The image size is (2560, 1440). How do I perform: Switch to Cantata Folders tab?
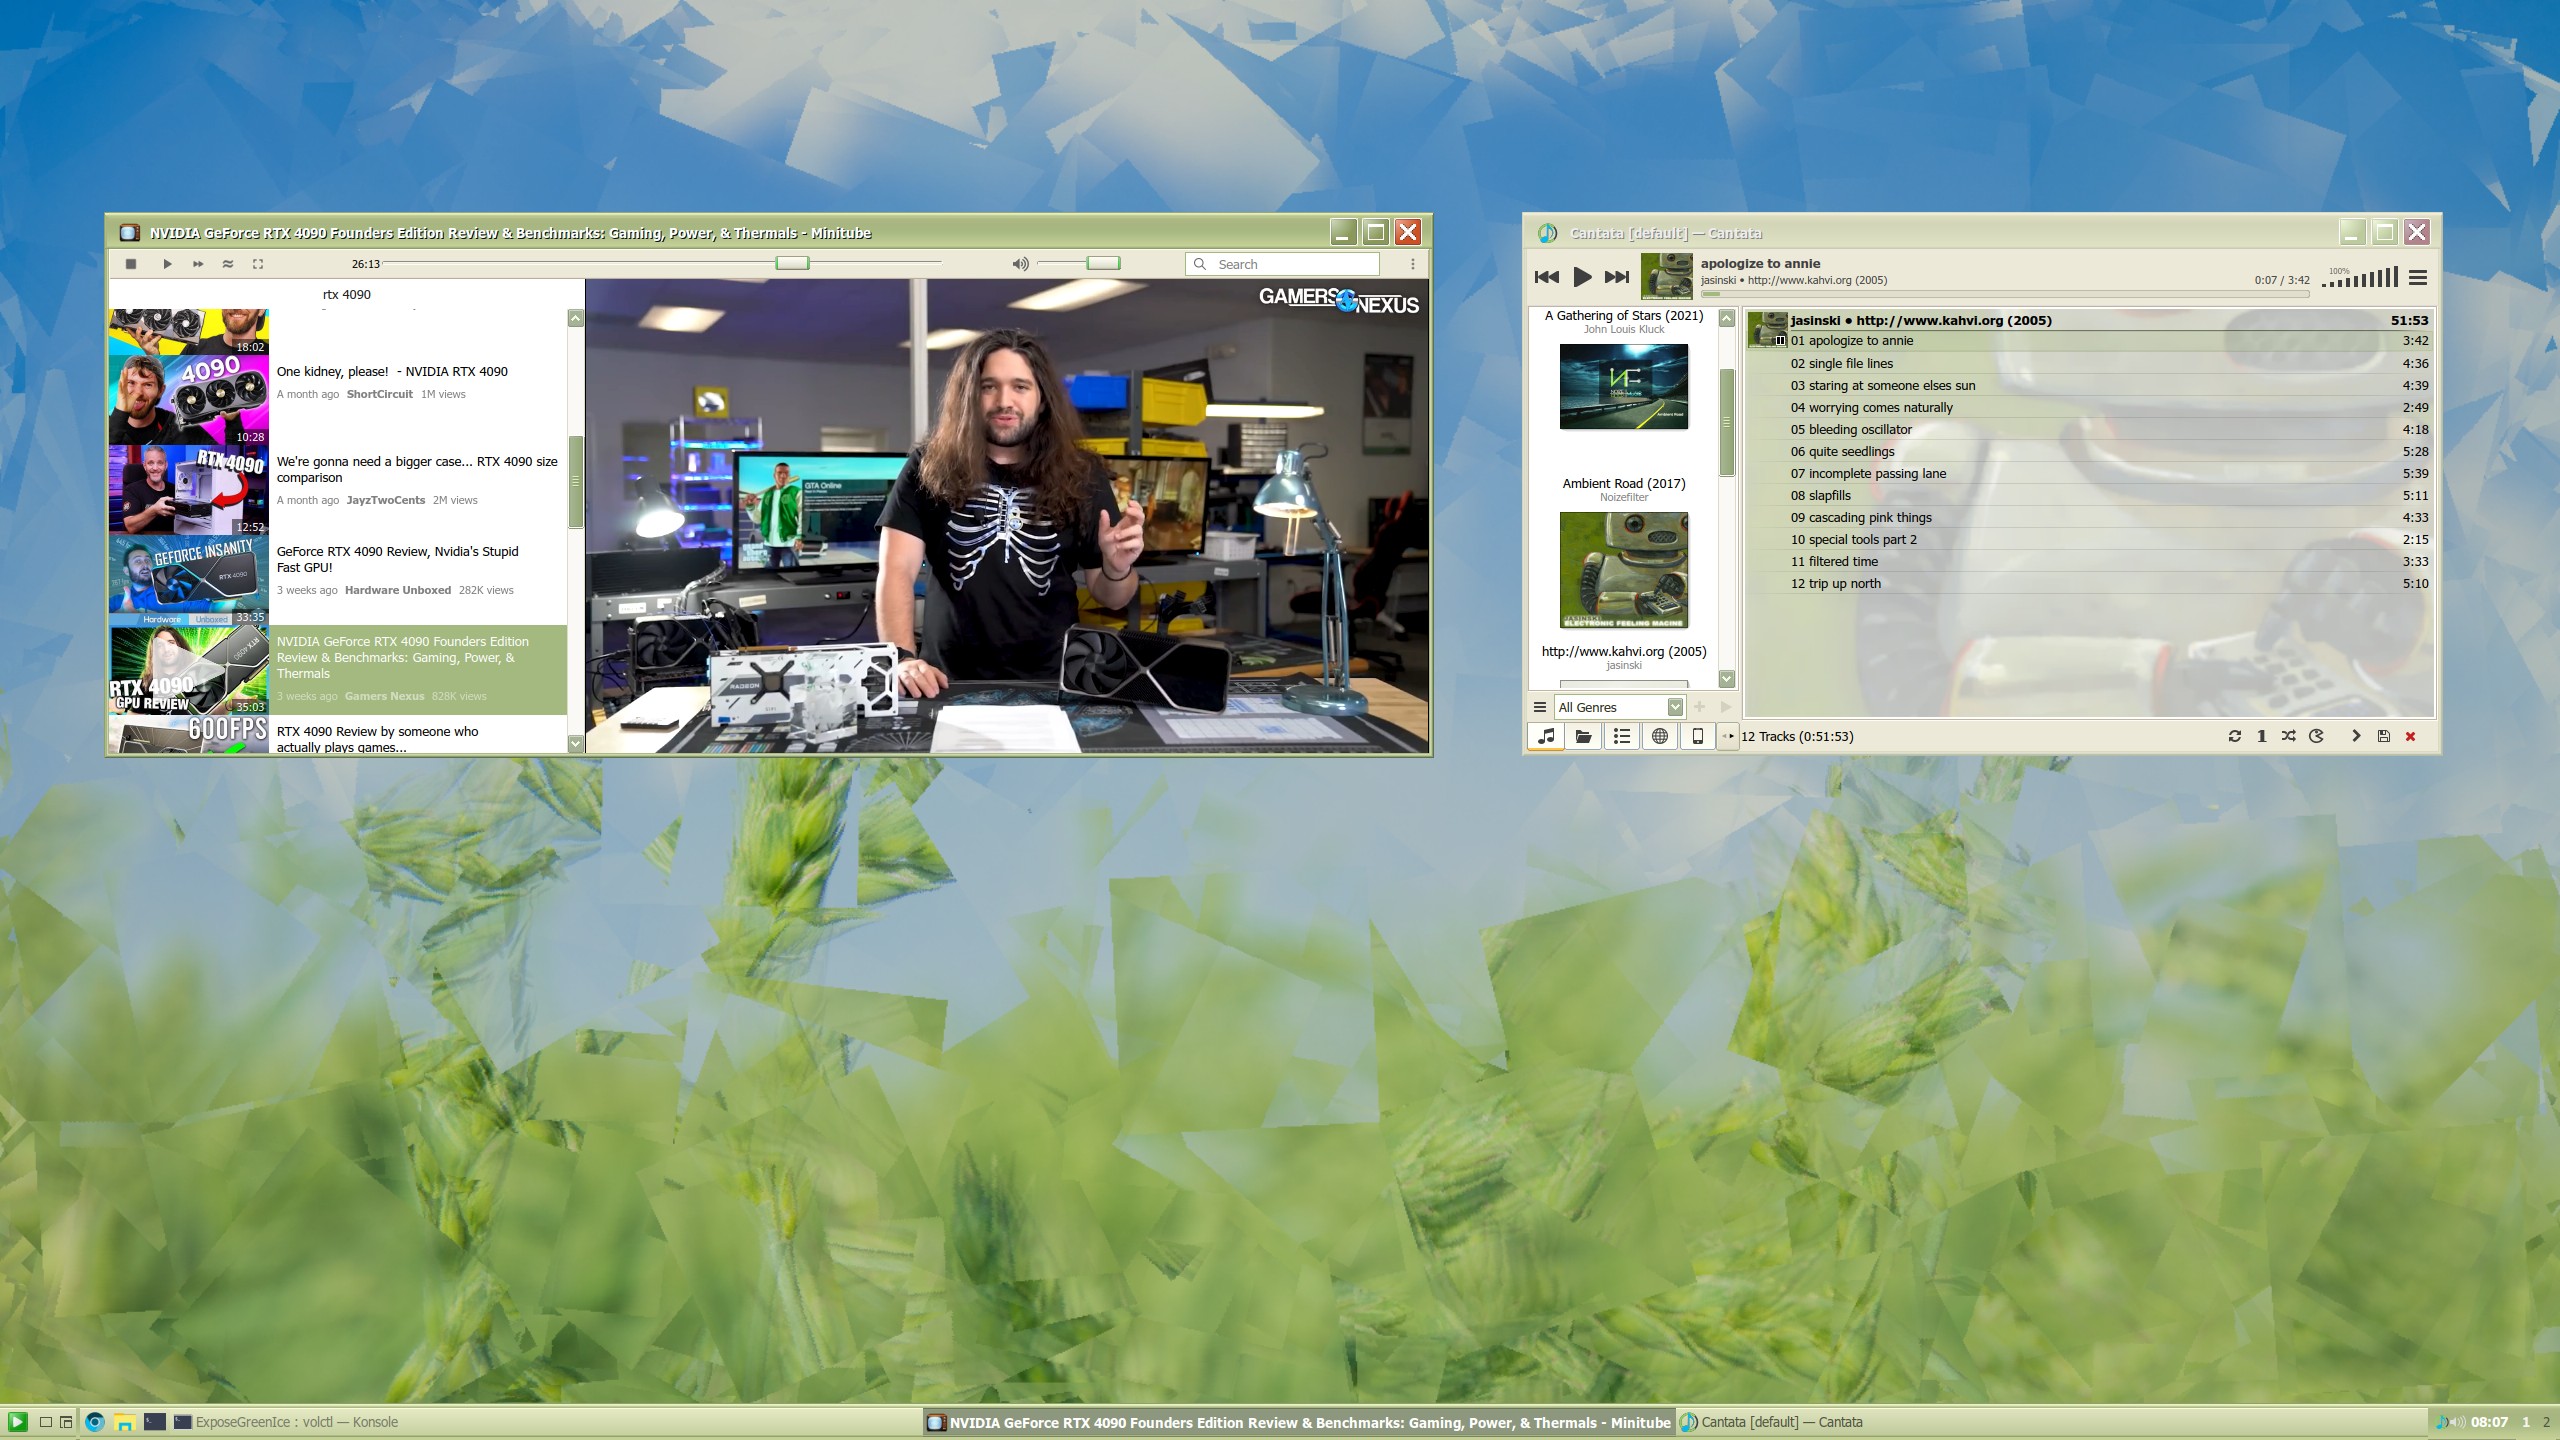click(1584, 736)
